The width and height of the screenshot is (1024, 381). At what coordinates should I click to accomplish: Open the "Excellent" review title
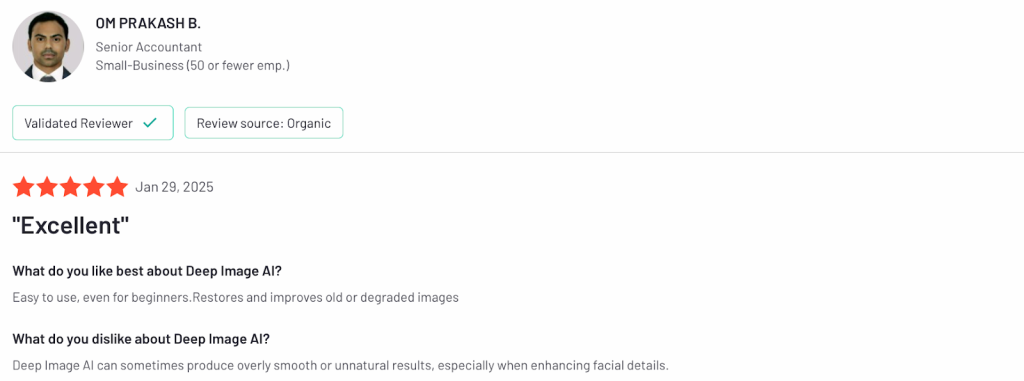tap(71, 226)
